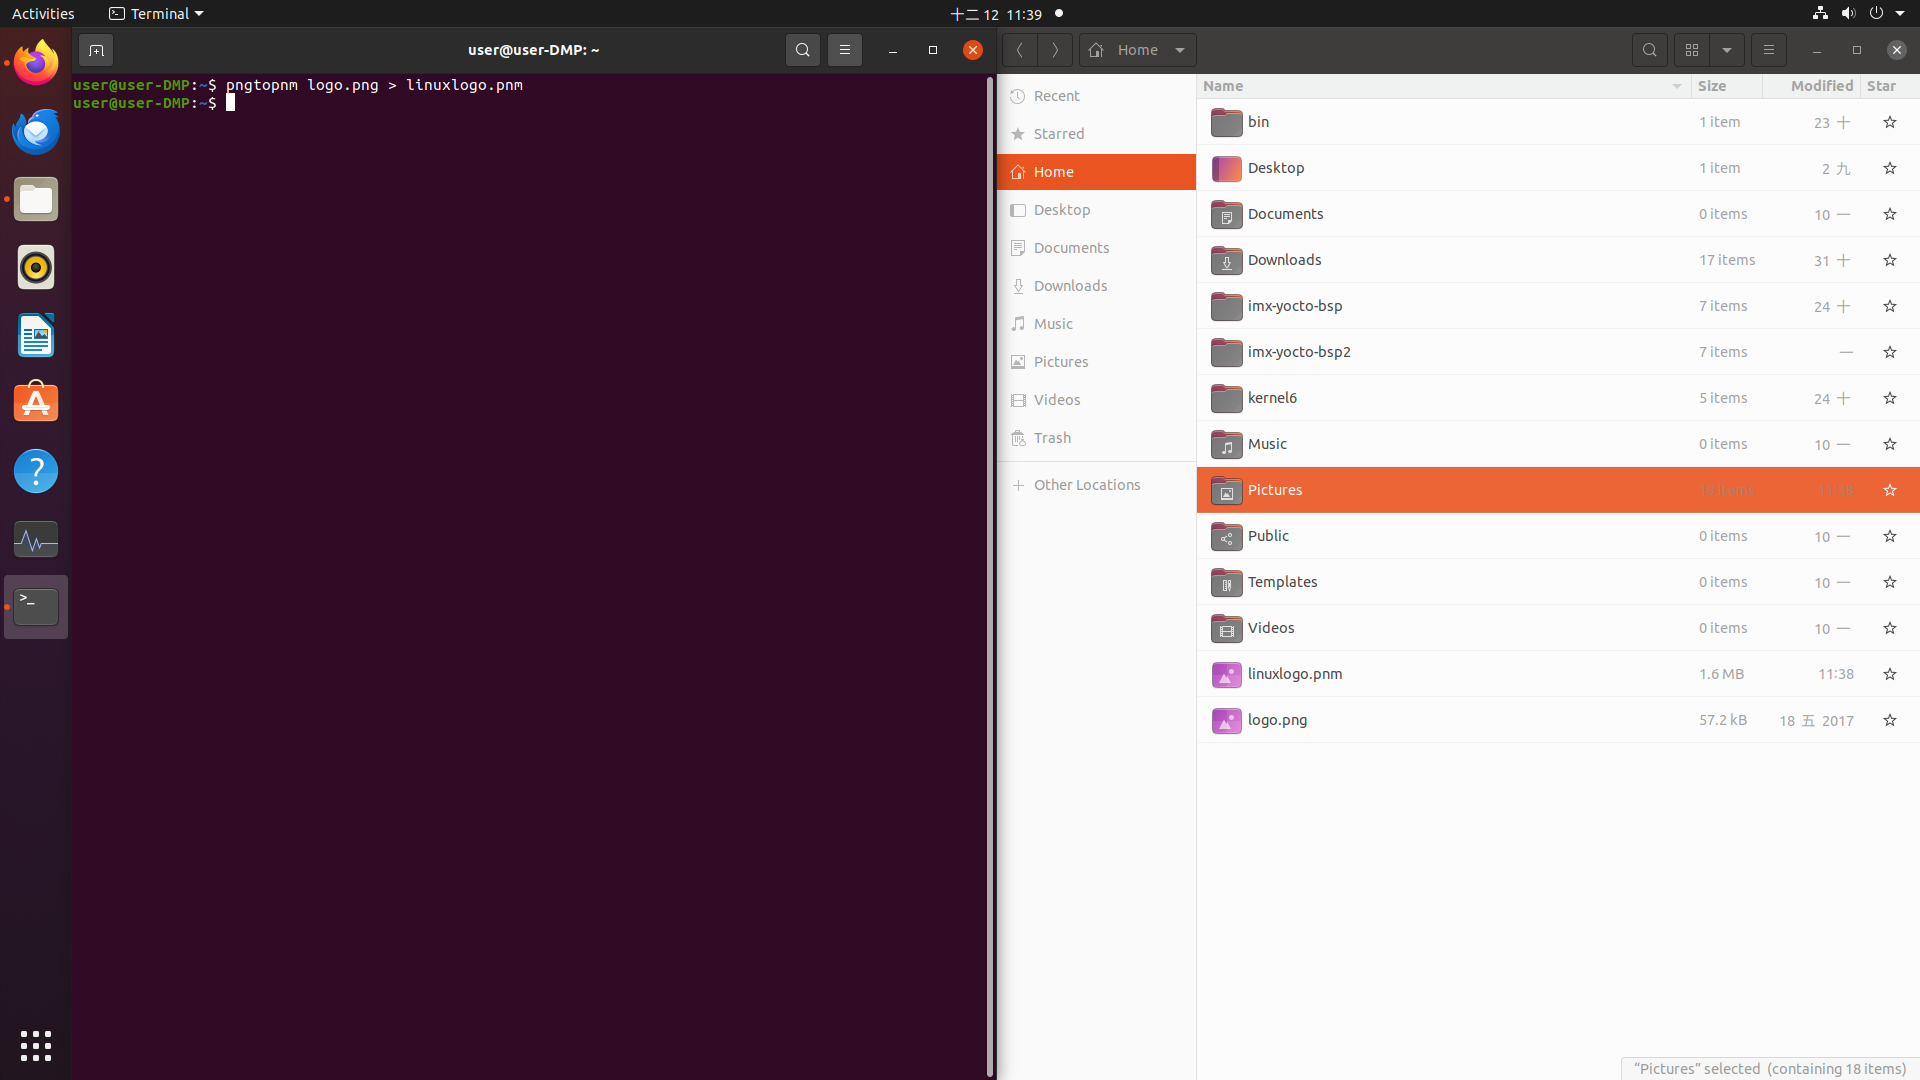Click the Star column header
The height and width of the screenshot is (1080, 1920).
1889,86
